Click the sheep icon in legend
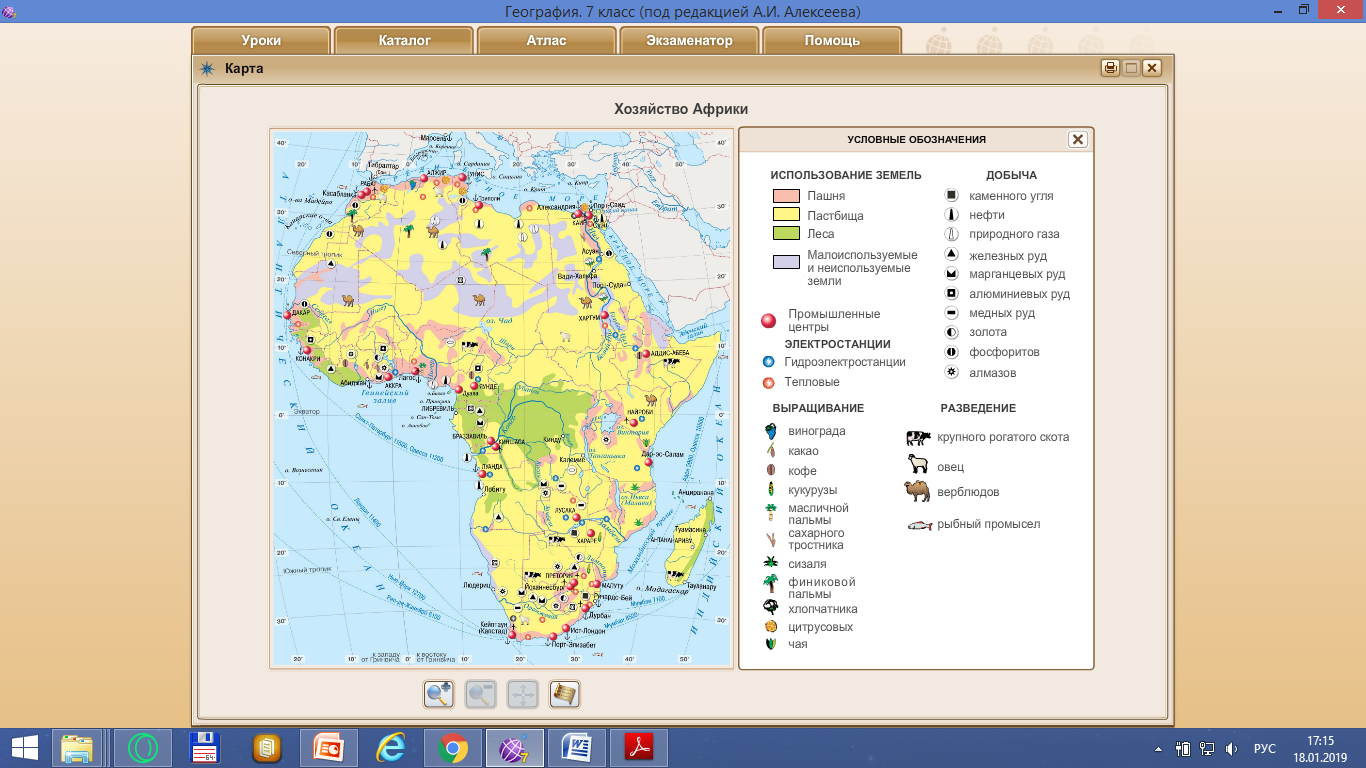The image size is (1366, 768). click(x=917, y=464)
